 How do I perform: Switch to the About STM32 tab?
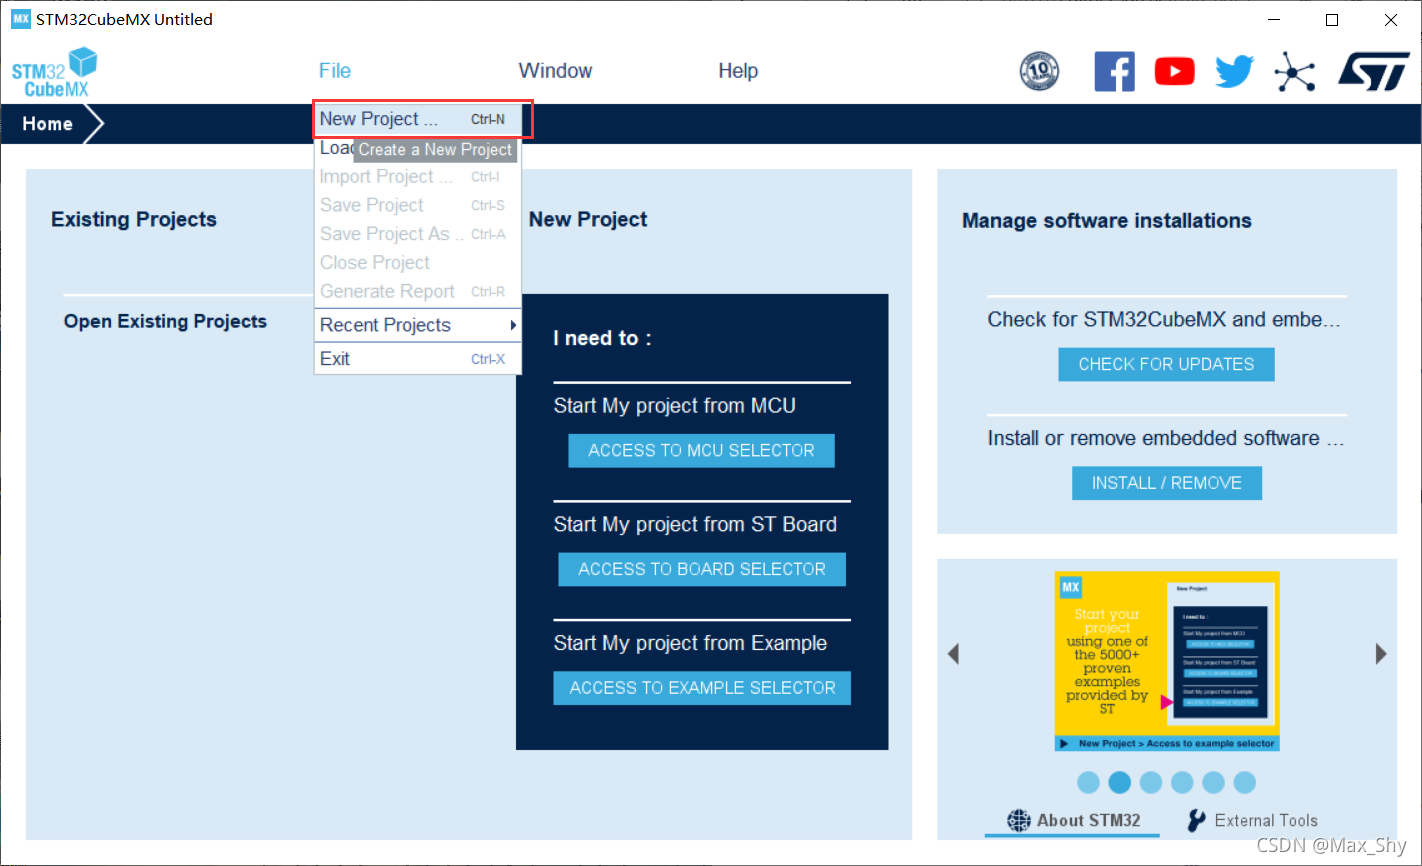pos(1073,820)
